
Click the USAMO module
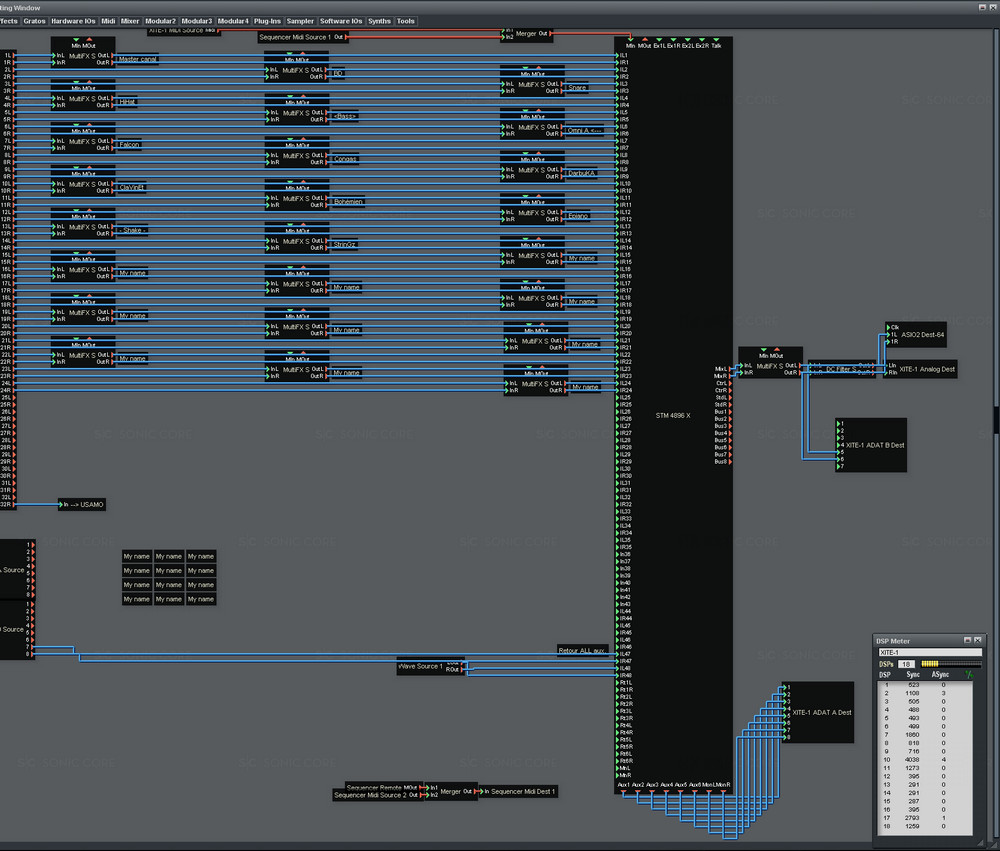point(84,505)
